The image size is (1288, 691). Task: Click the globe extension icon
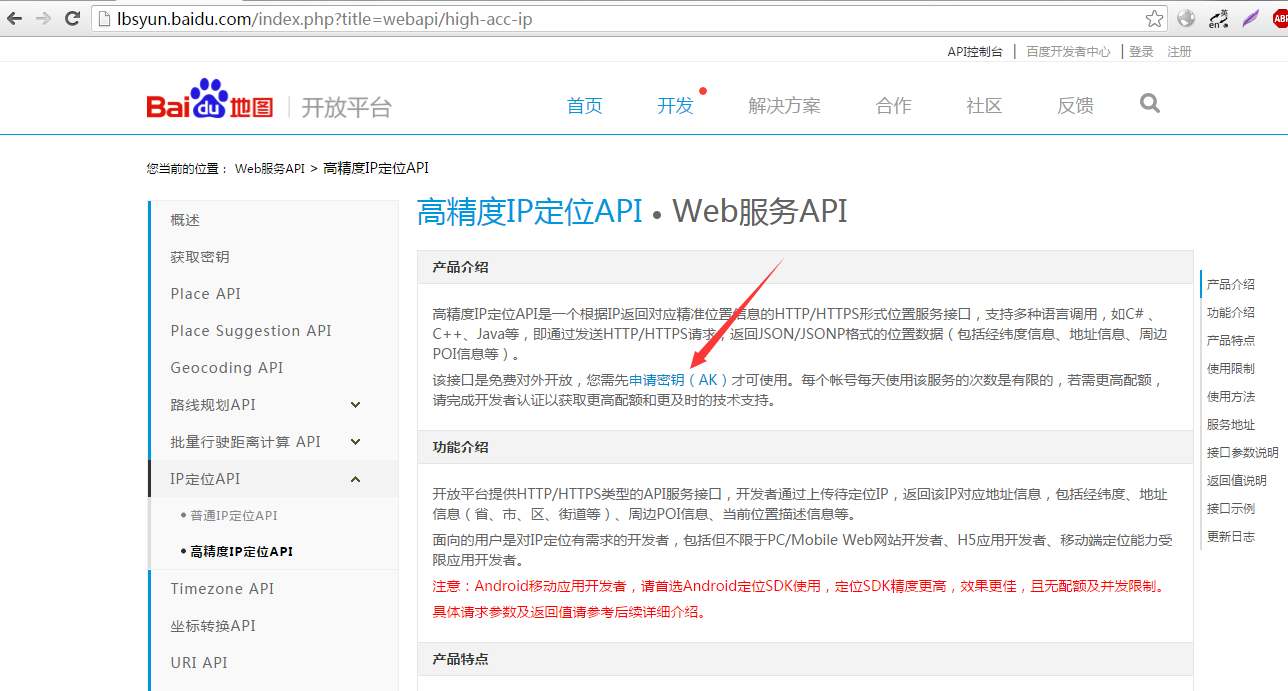tap(1186, 18)
